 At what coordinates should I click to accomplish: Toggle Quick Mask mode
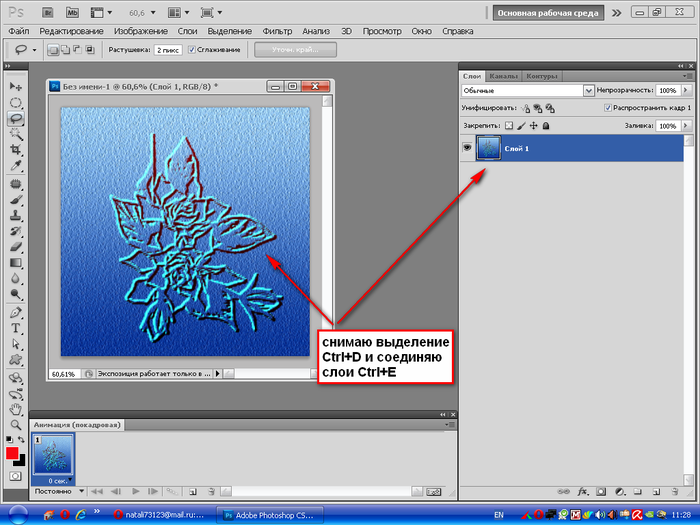16,476
